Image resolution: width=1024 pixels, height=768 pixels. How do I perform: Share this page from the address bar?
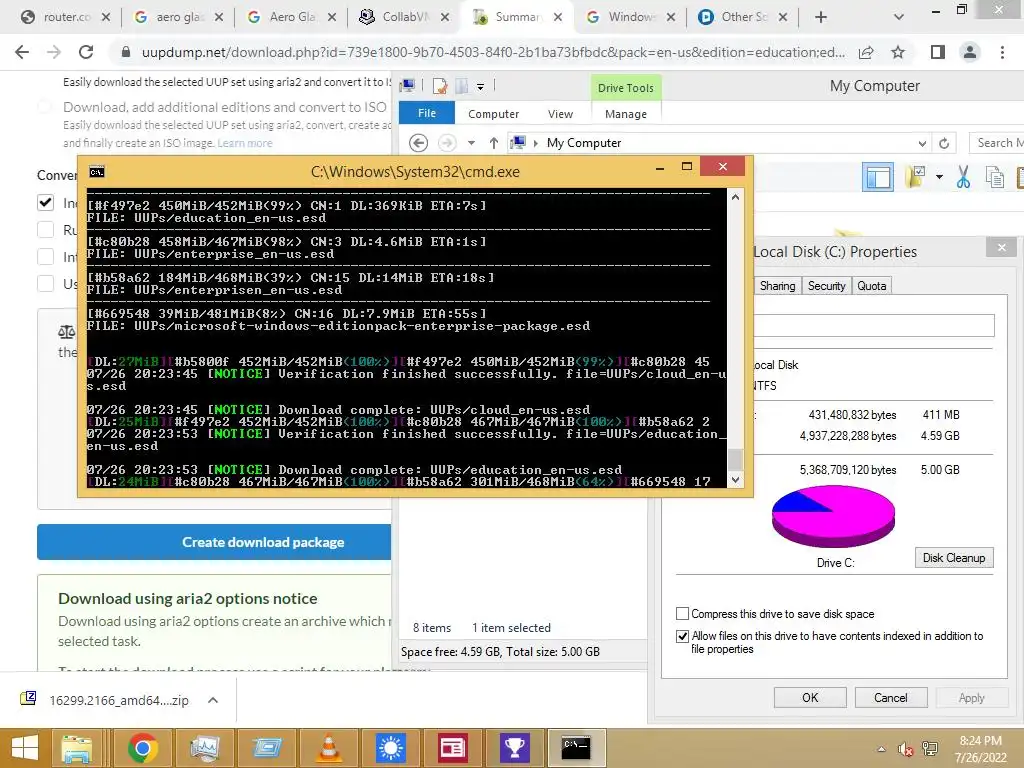(866, 52)
